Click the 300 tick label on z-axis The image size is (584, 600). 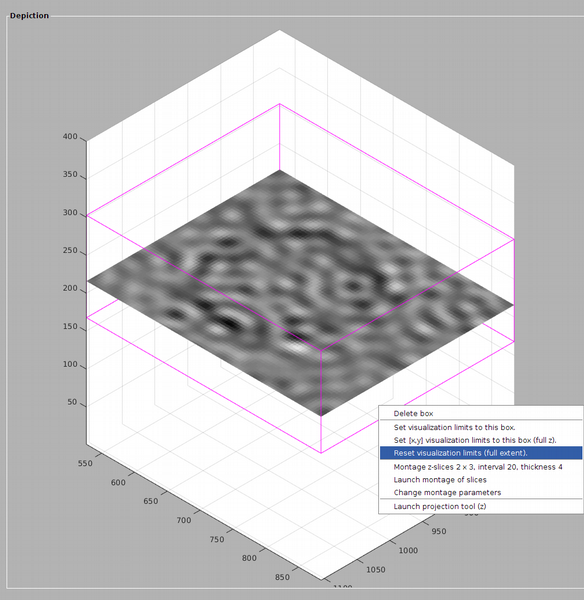coord(70,213)
